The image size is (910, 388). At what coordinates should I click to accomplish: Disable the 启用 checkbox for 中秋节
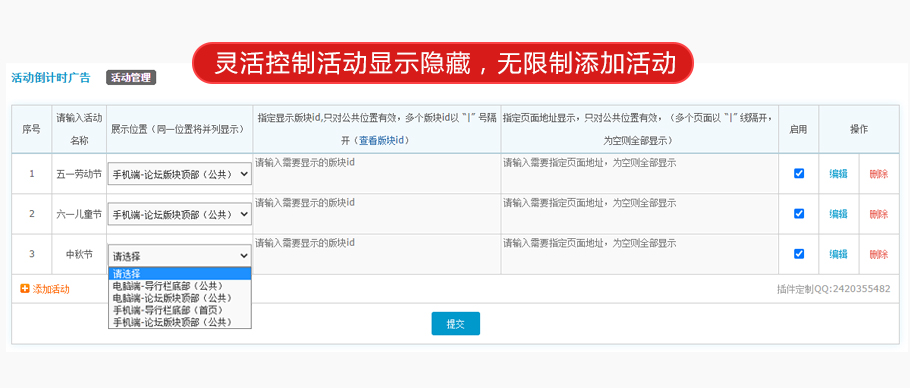(799, 253)
